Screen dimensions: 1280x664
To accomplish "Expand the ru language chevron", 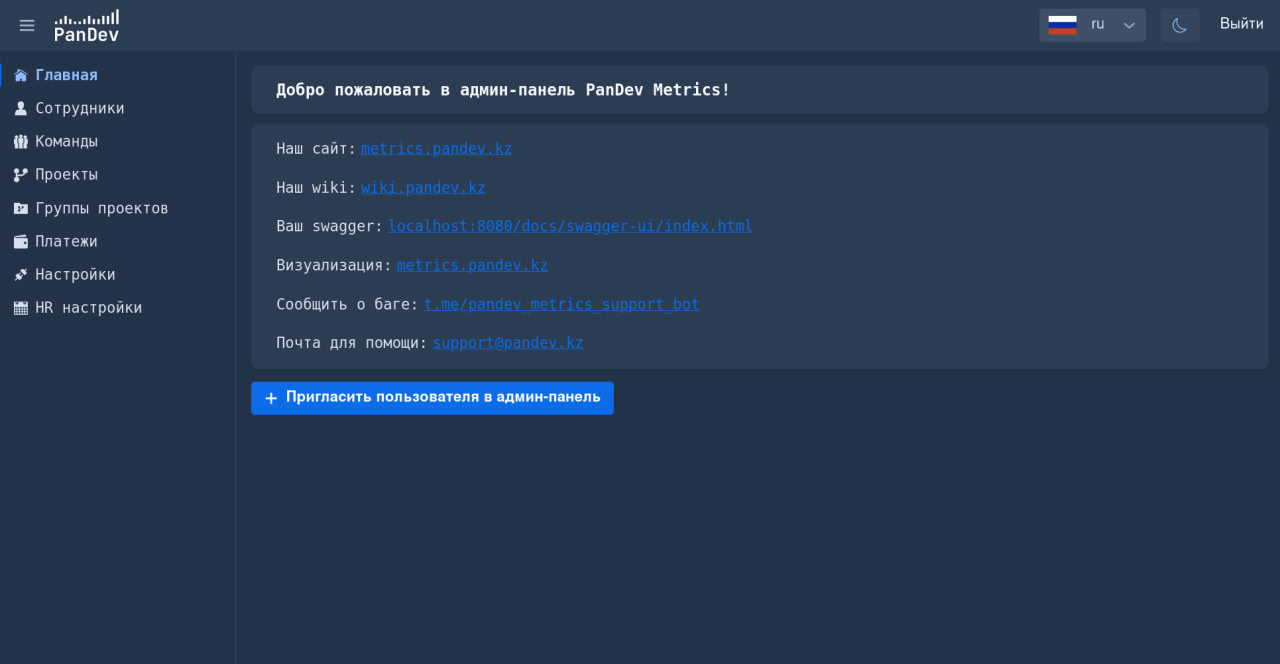I will (1129, 24).
